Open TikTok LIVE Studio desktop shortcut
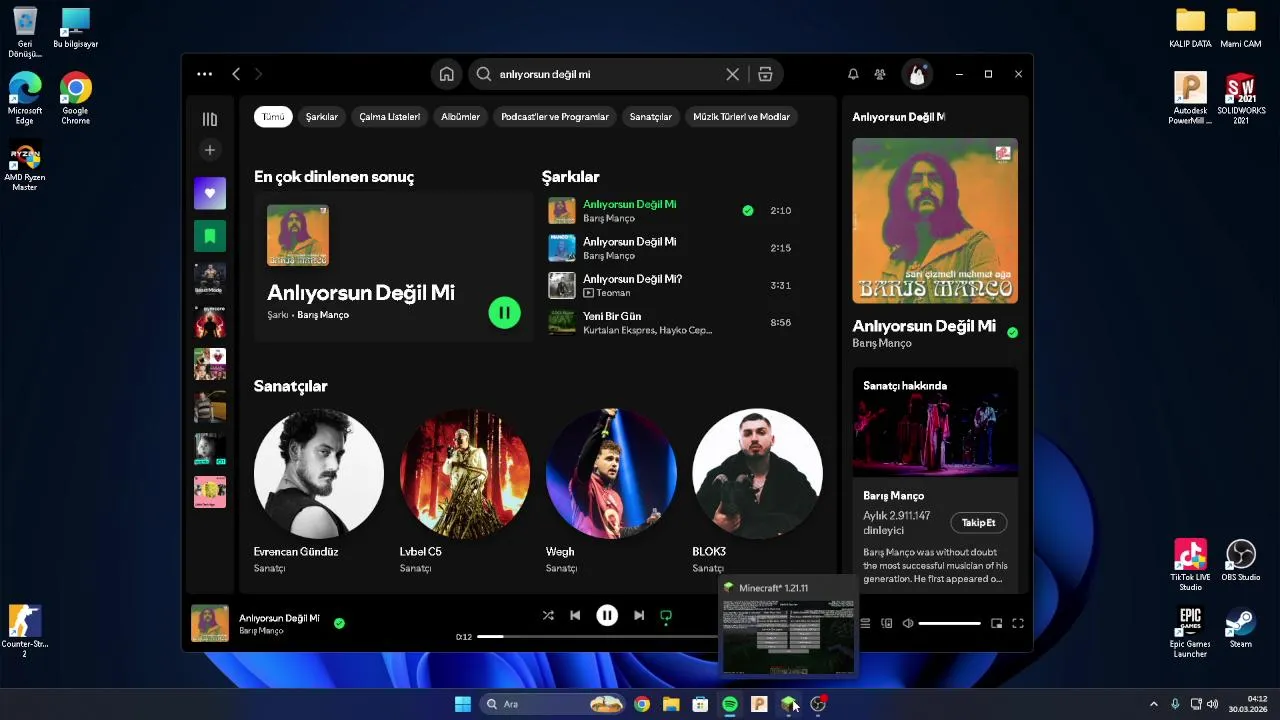 click(x=1190, y=565)
